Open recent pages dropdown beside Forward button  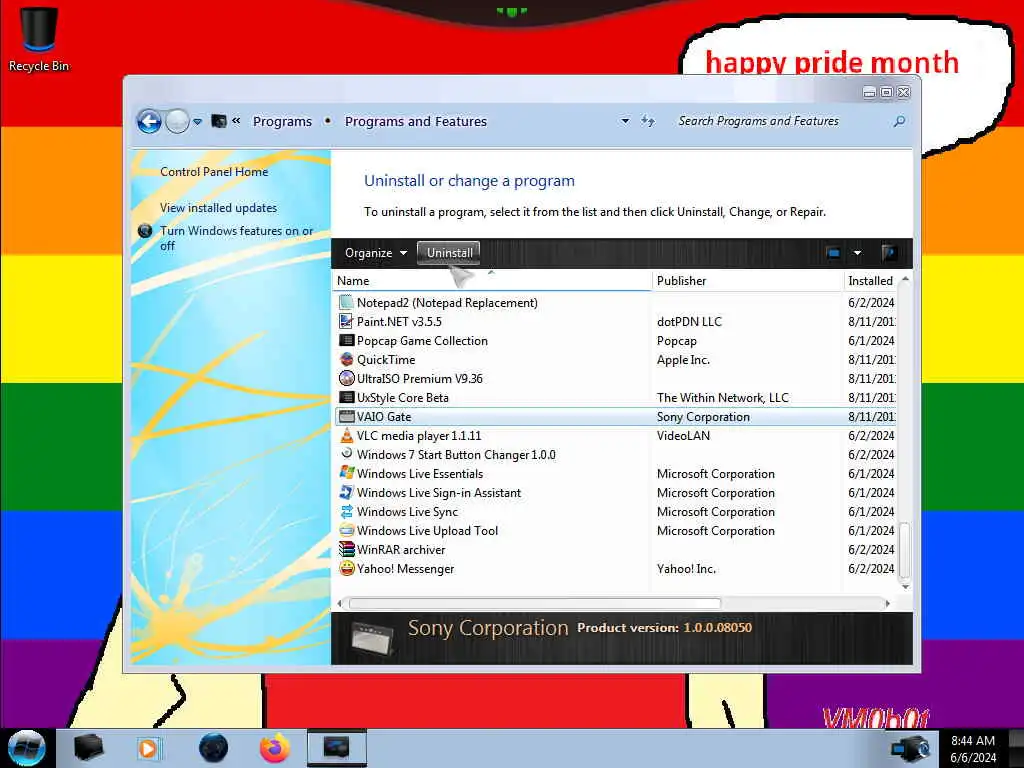[197, 121]
